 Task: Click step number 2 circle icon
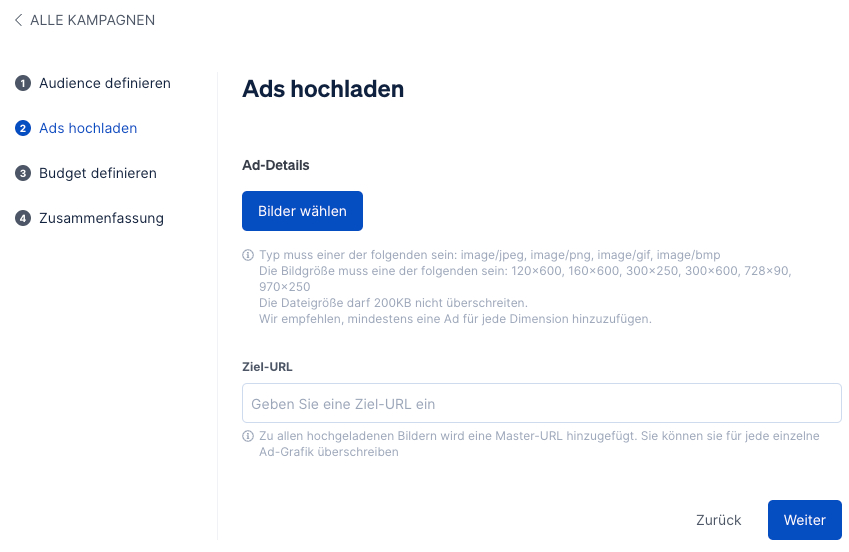(23, 128)
